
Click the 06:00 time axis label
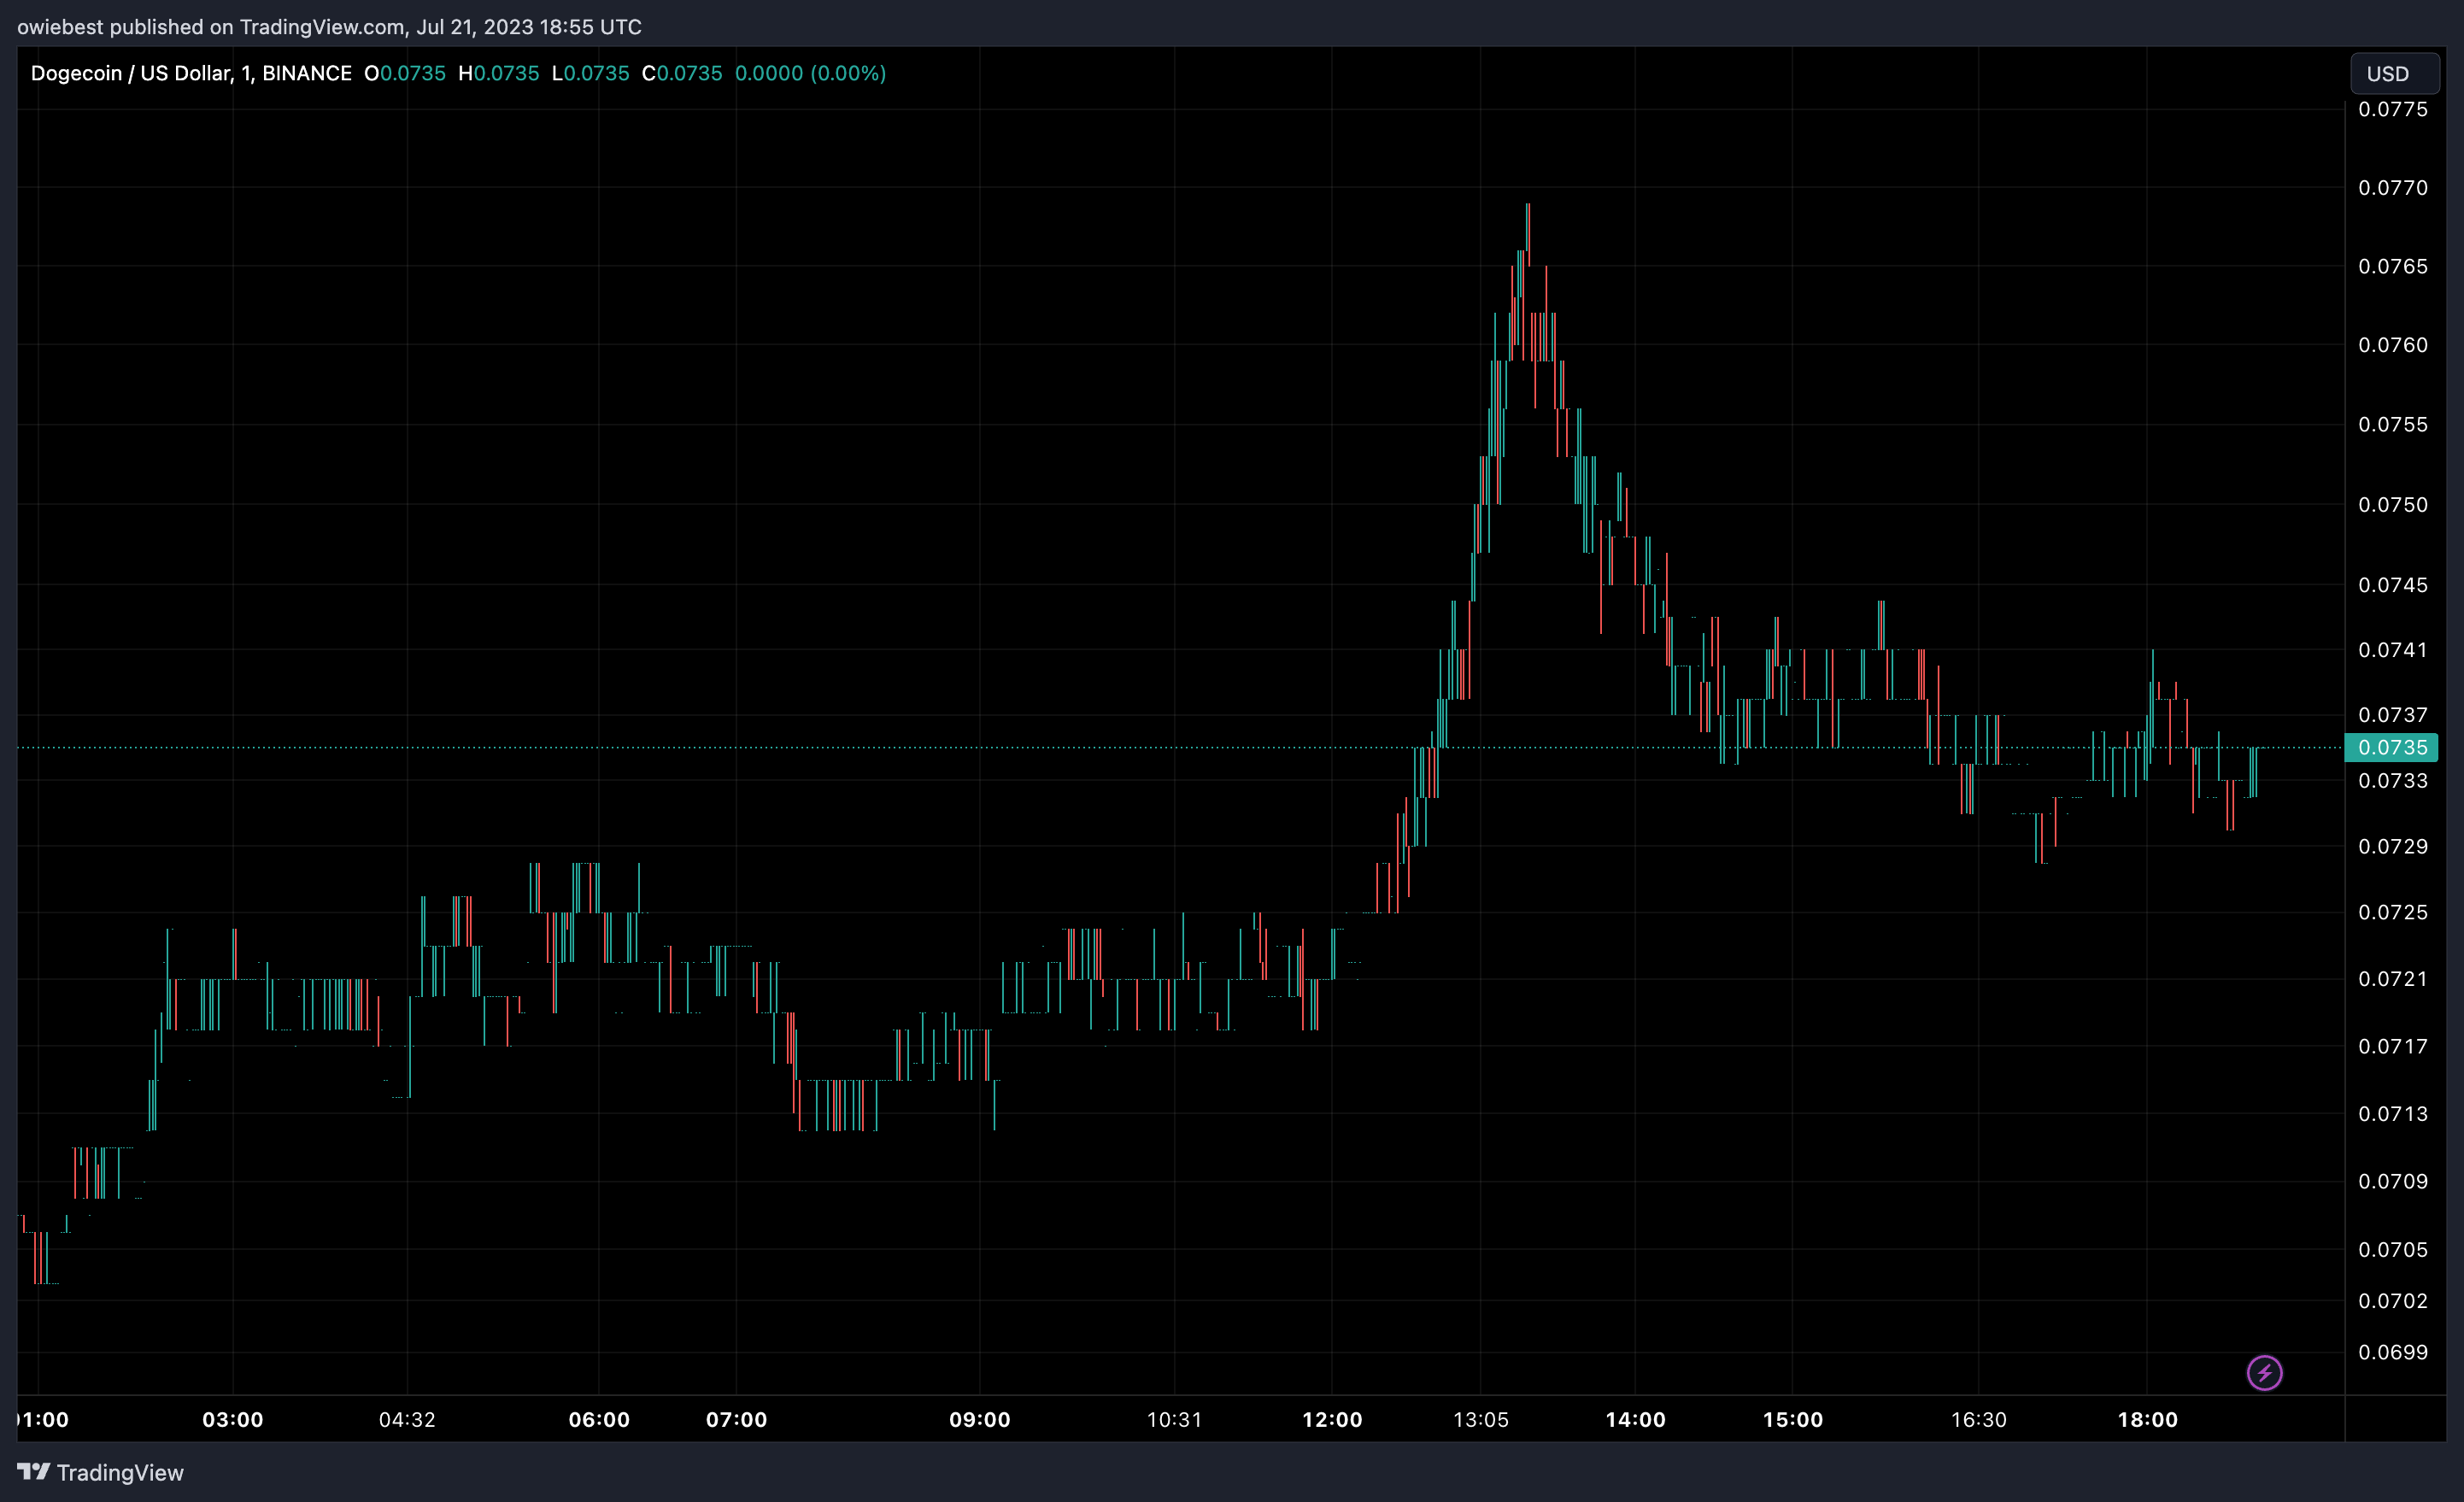pos(599,1419)
